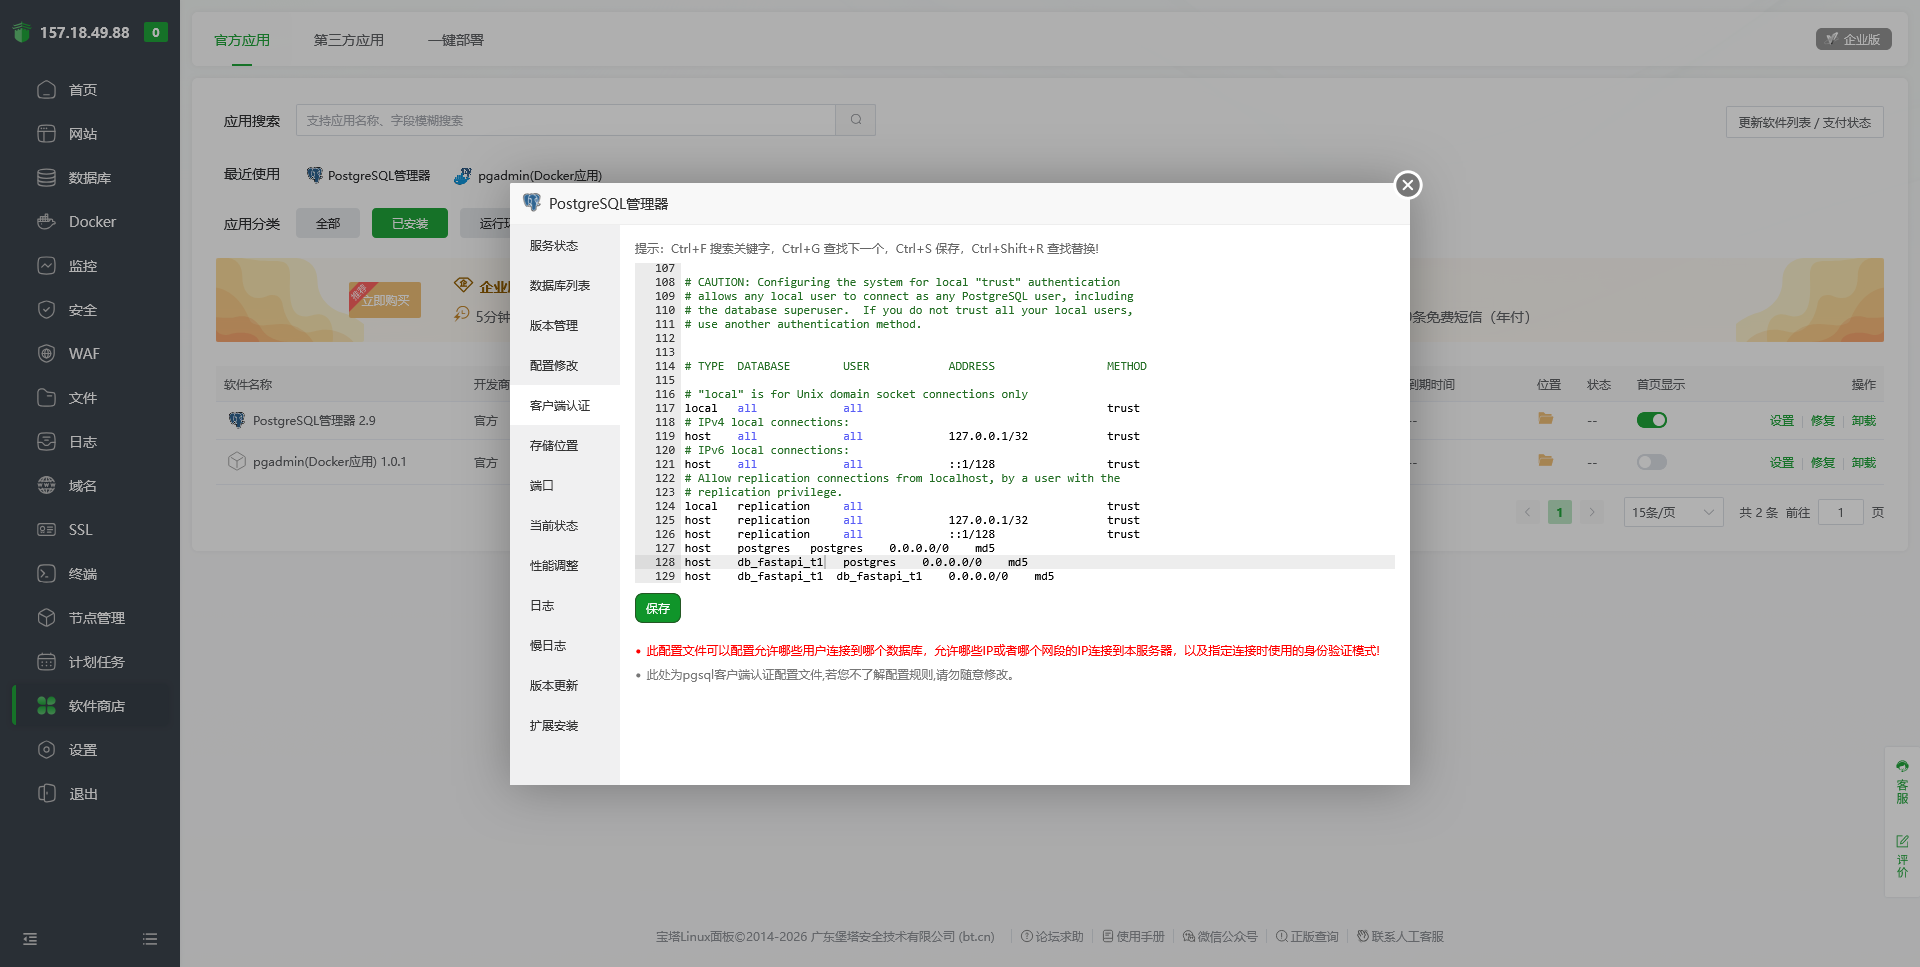Image resolution: width=1920 pixels, height=967 pixels.
Task: Open the 首页 home icon in sidebar
Action: click(x=46, y=90)
